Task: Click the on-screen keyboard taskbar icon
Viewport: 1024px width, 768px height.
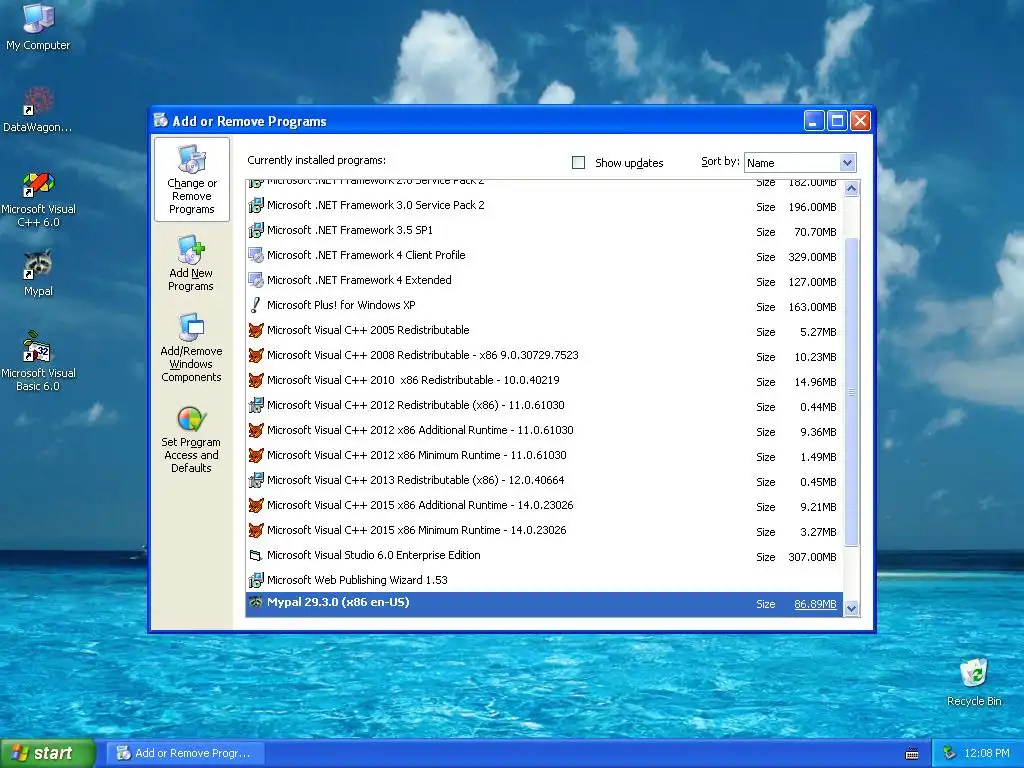Action: click(912, 754)
